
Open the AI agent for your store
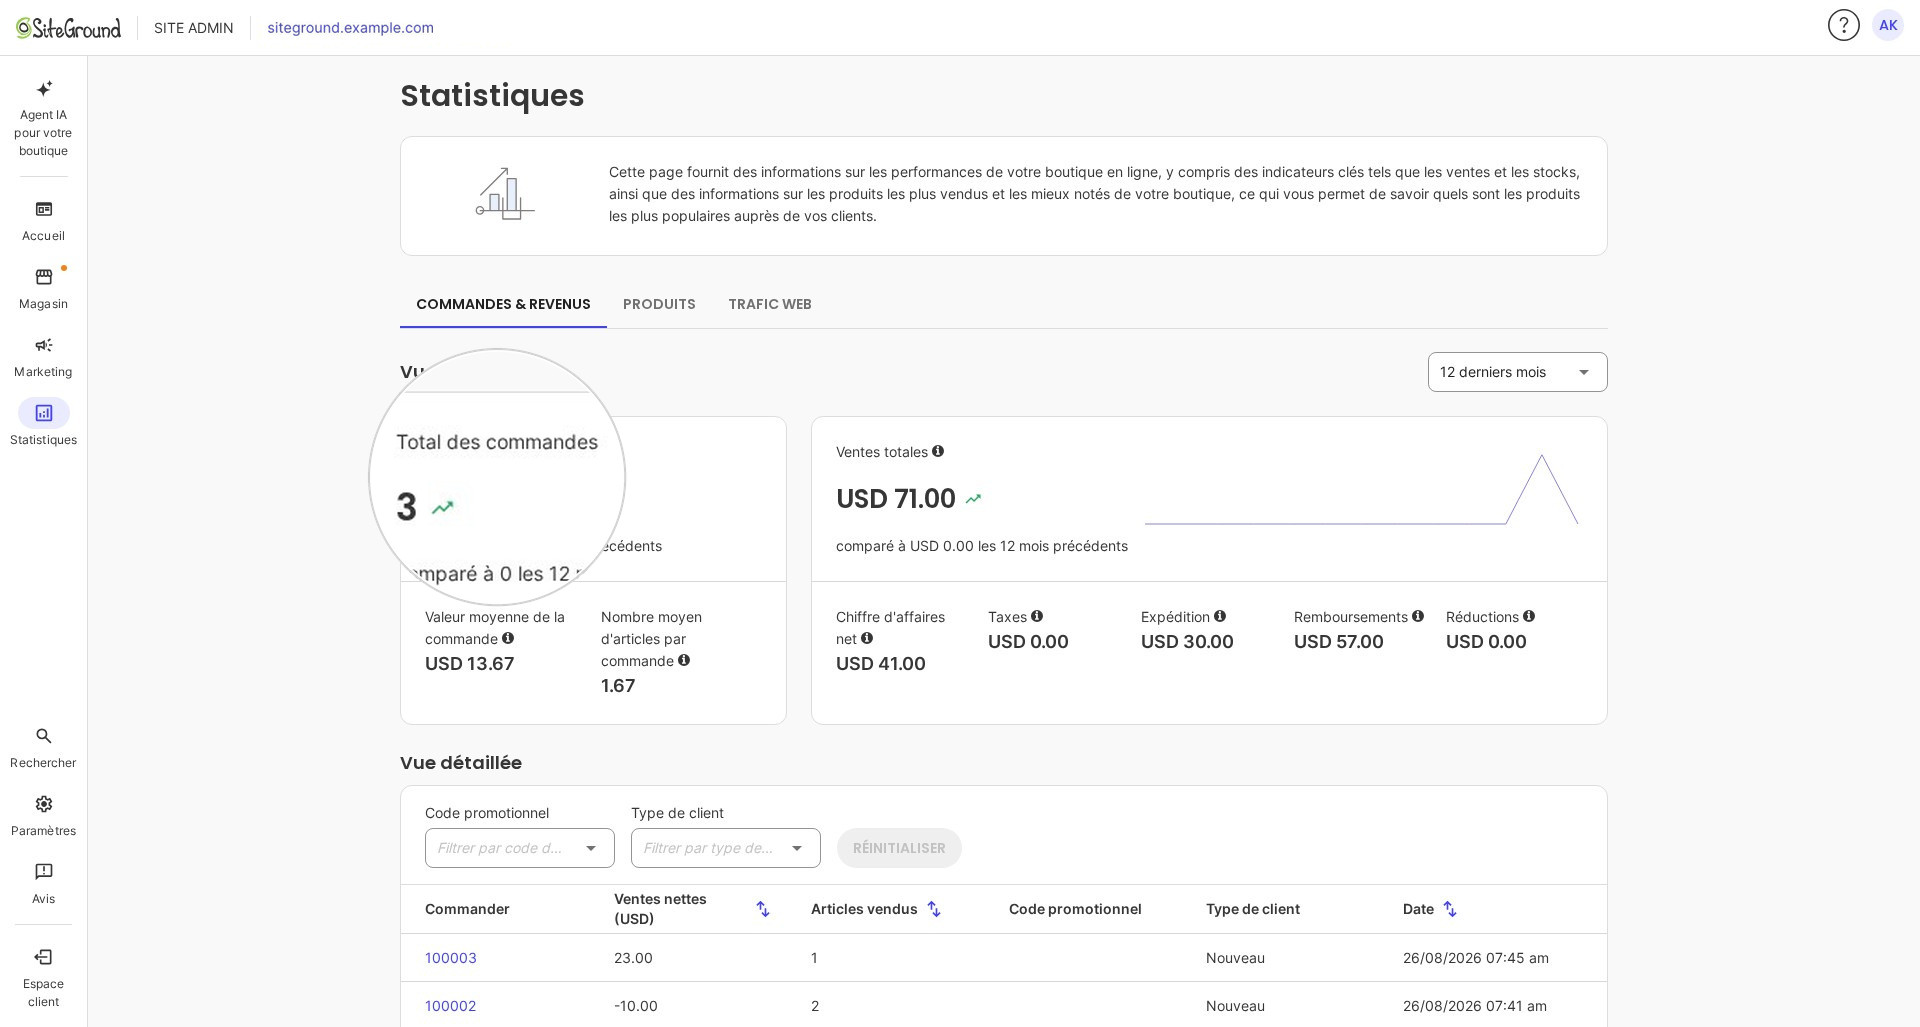point(43,119)
